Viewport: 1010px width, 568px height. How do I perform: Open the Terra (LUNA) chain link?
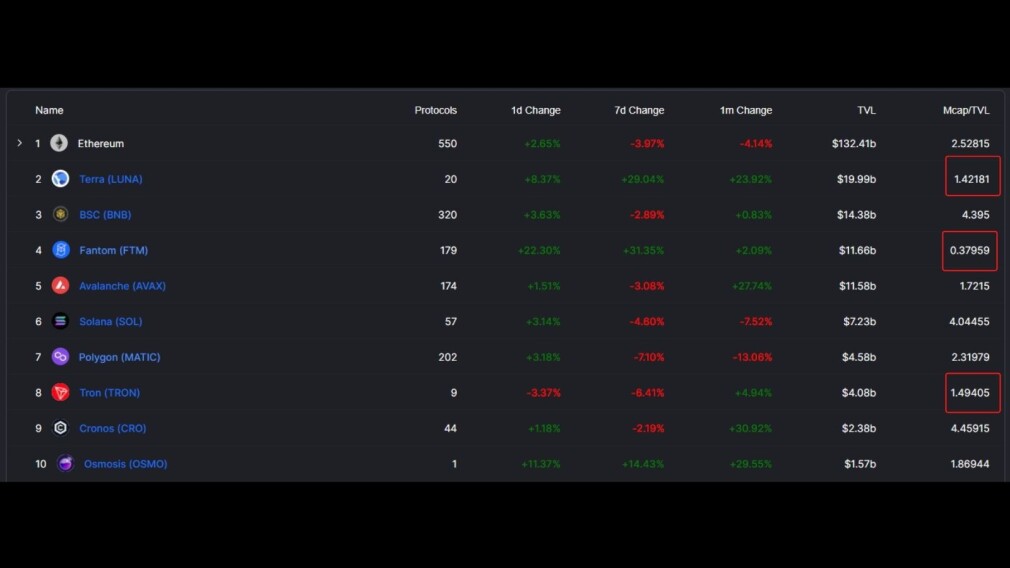[111, 179]
